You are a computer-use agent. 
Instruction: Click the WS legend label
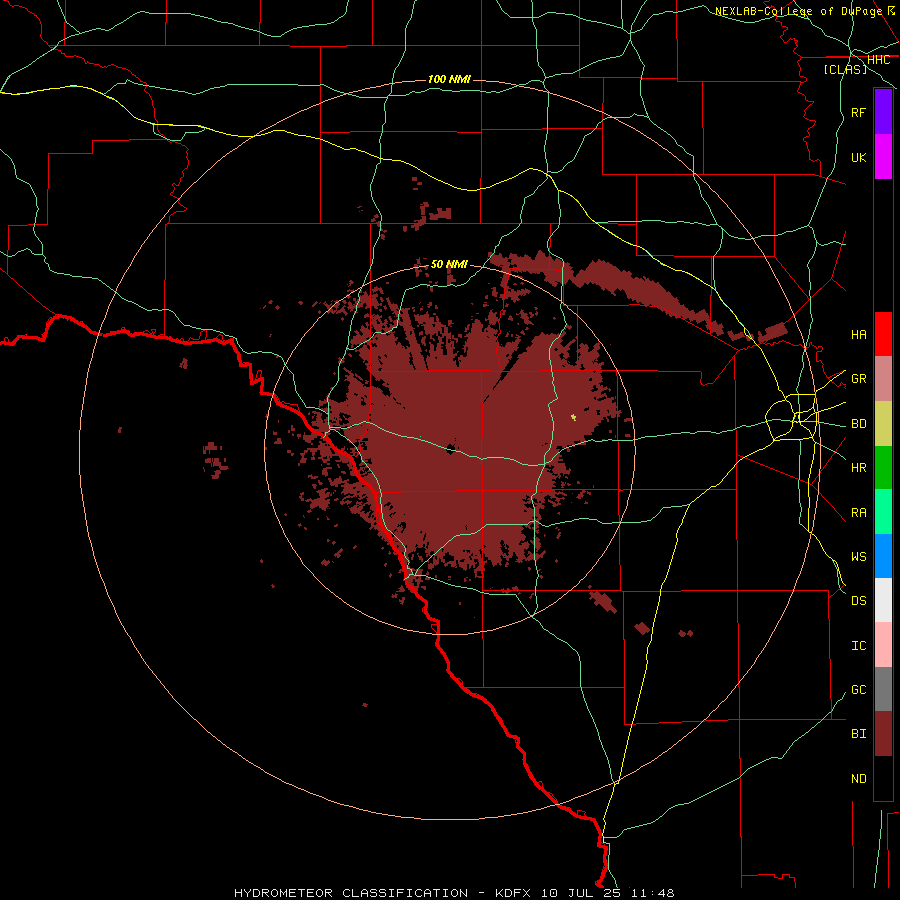click(858, 557)
